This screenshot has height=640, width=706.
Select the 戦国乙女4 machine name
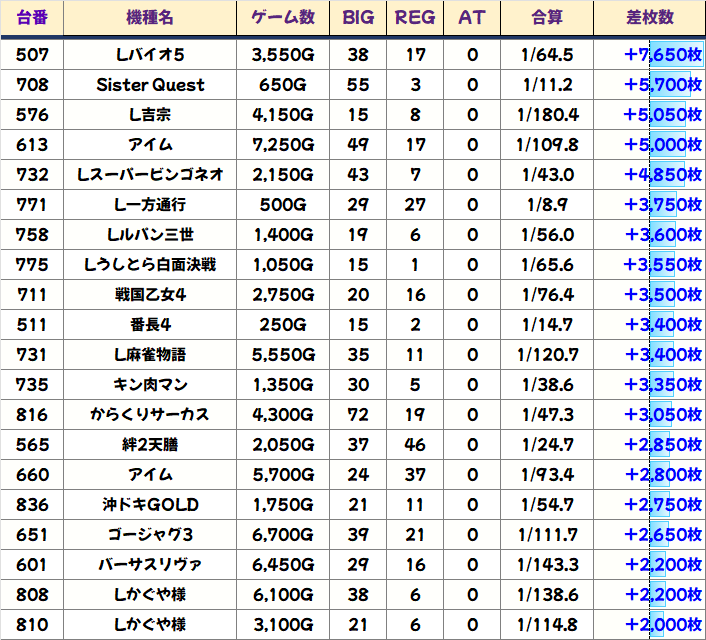pos(150,295)
